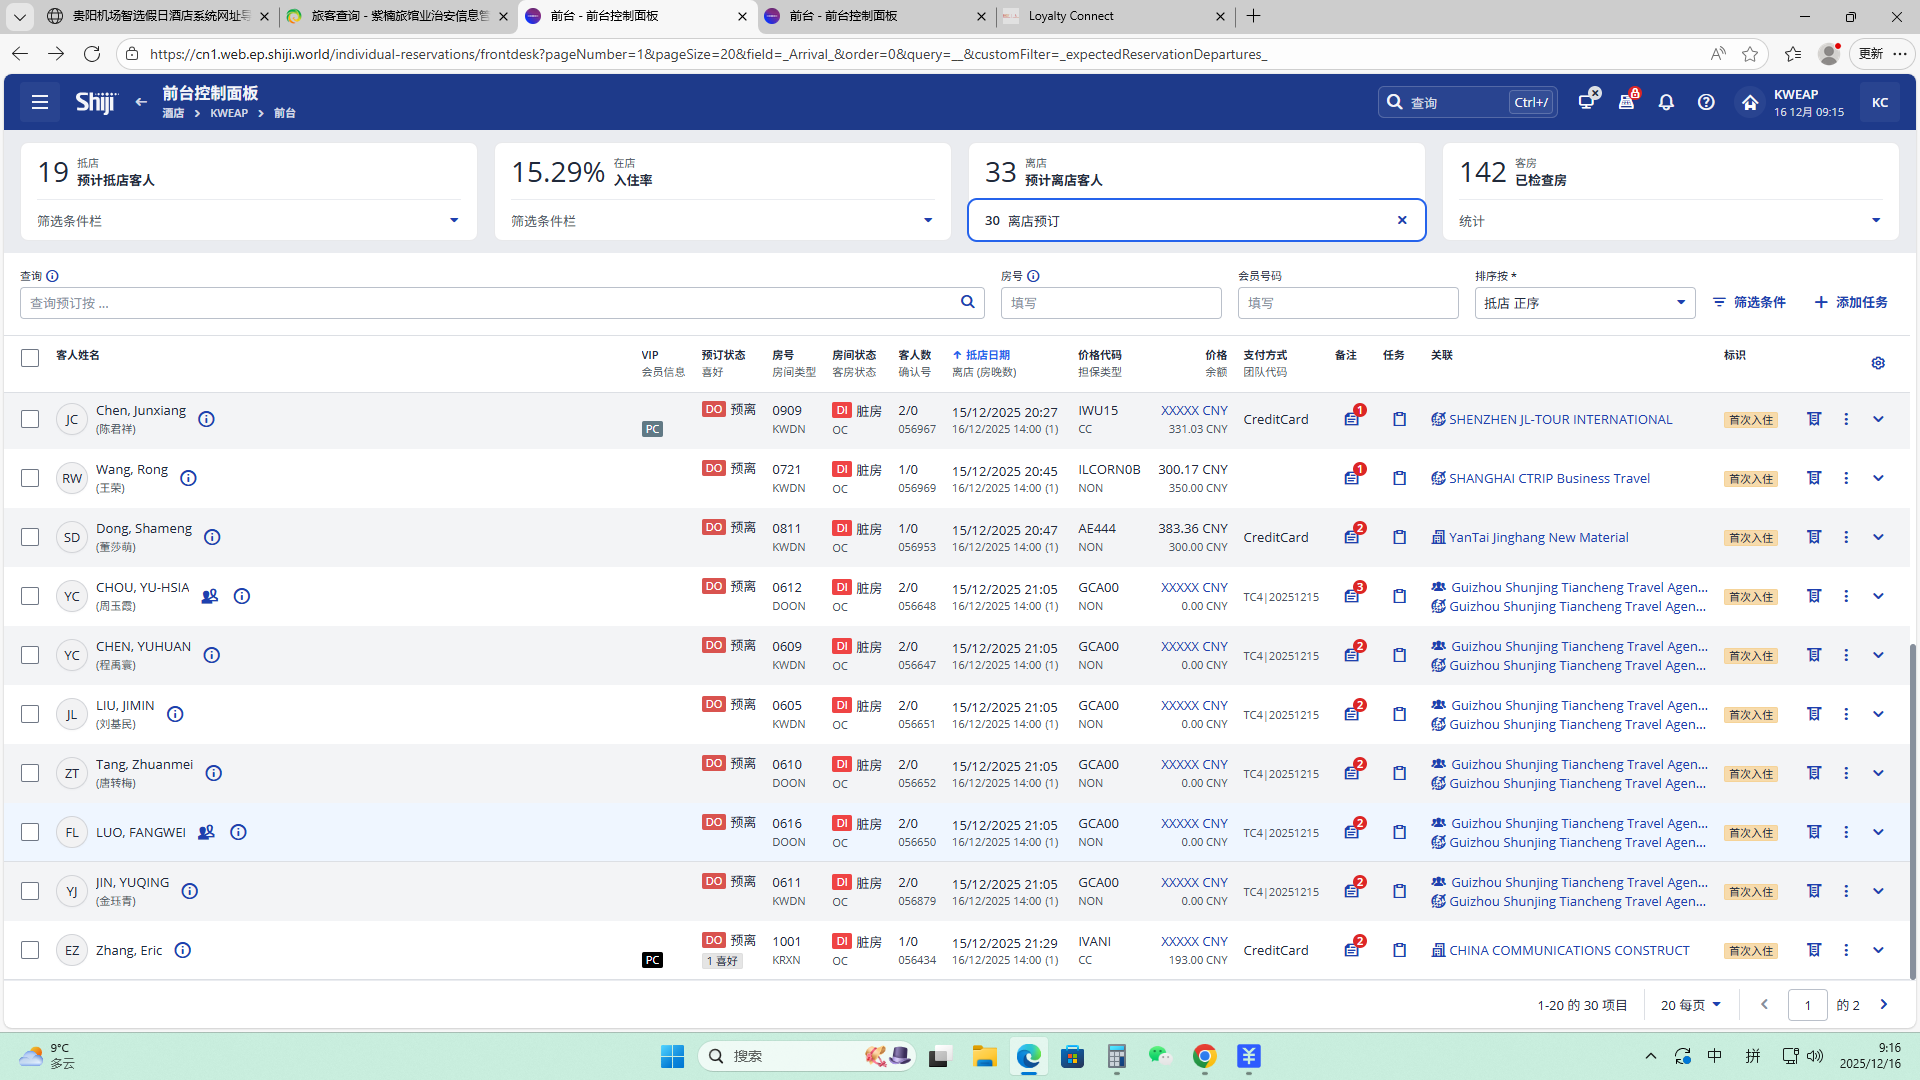Open info icon next to Dong, Shameng
Viewport: 1920px width, 1080px height.
point(212,537)
